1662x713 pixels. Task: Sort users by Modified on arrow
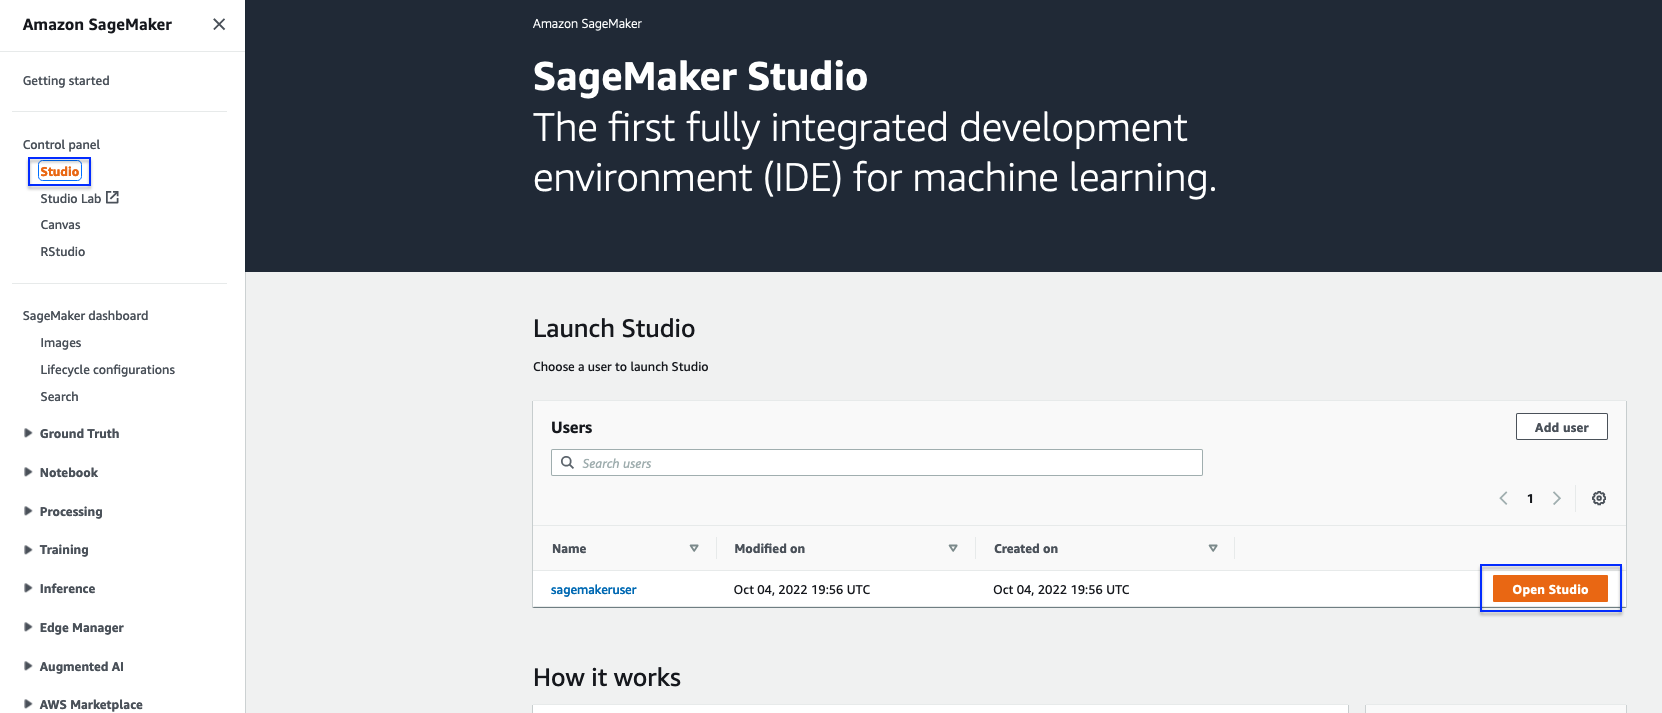pyautogui.click(x=953, y=548)
